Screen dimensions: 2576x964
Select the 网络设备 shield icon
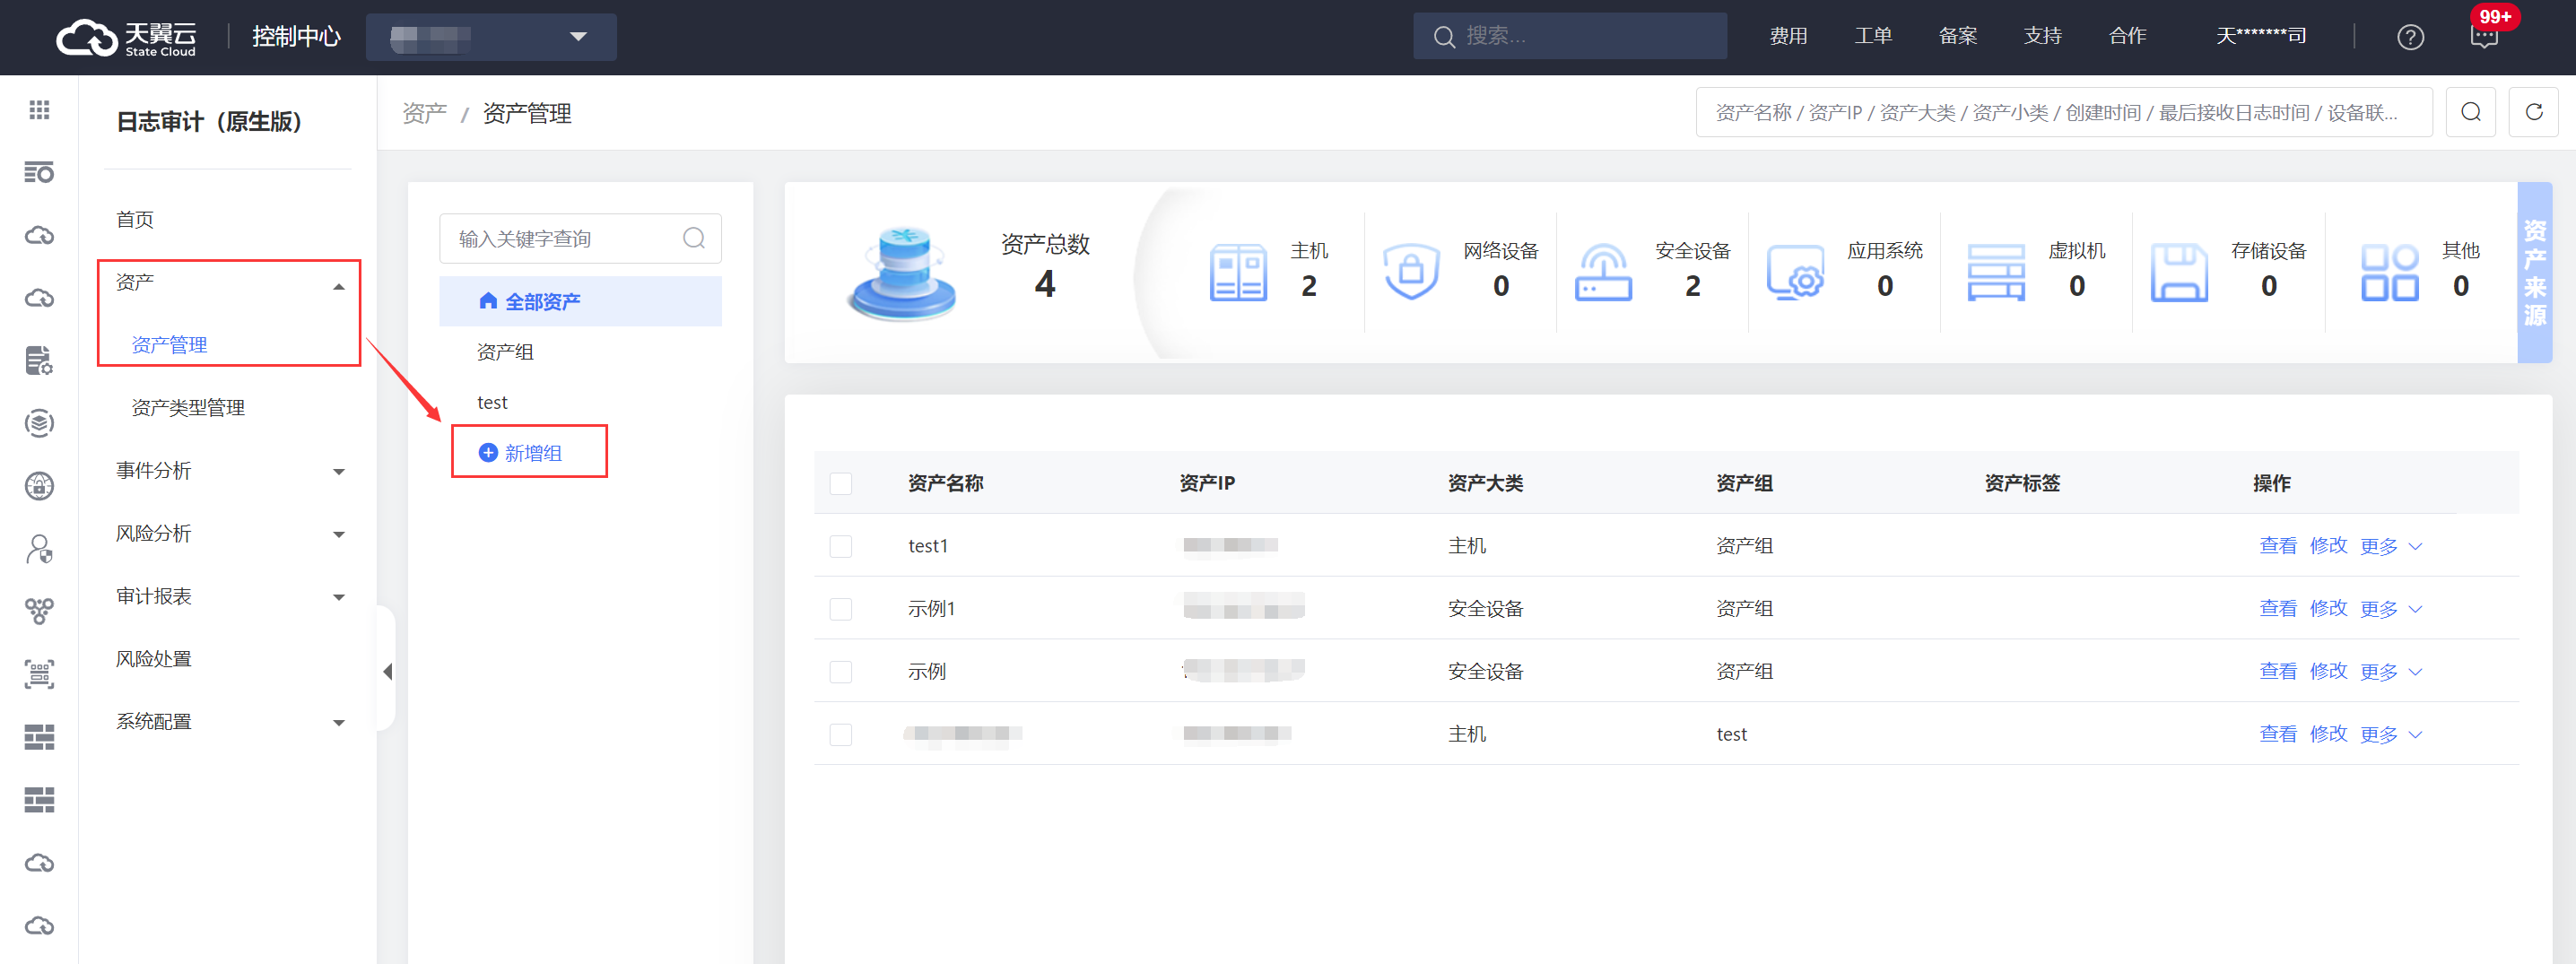[1410, 272]
